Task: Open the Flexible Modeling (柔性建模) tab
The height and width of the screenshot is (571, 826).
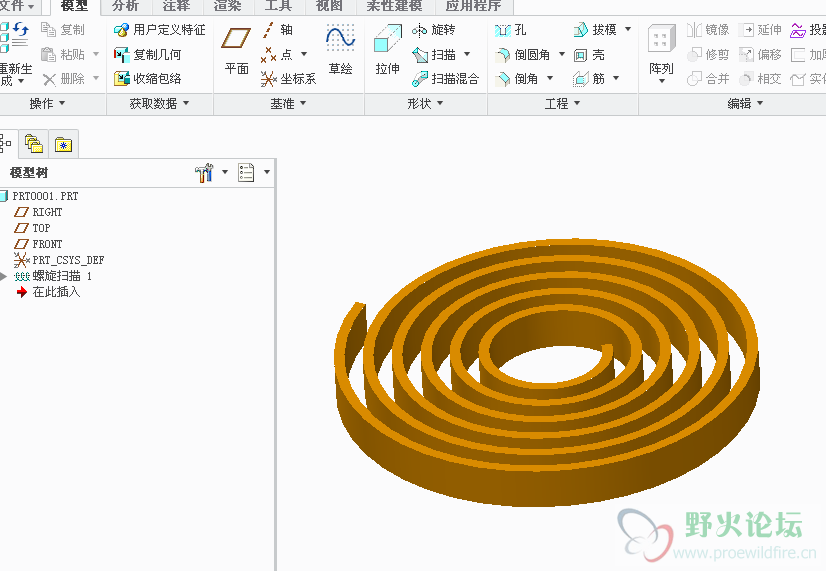Action: [395, 6]
